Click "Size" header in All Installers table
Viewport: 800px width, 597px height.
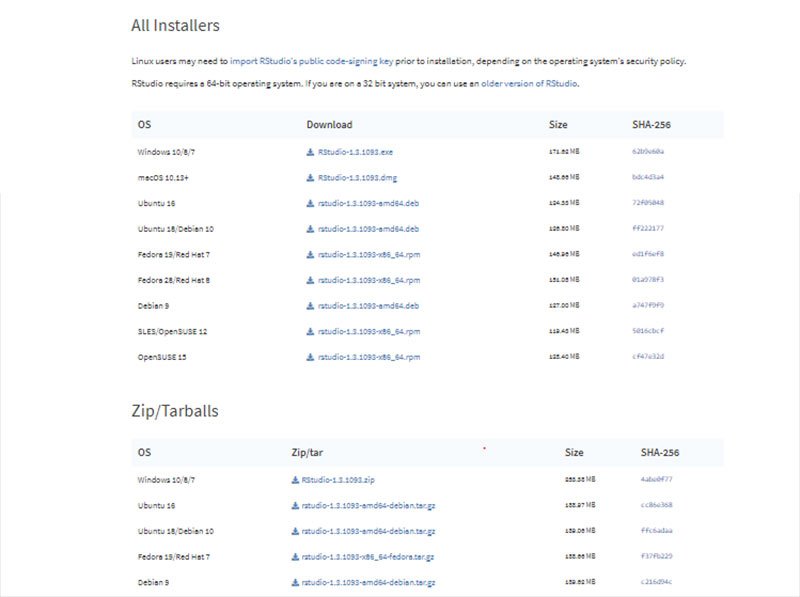tap(558, 125)
